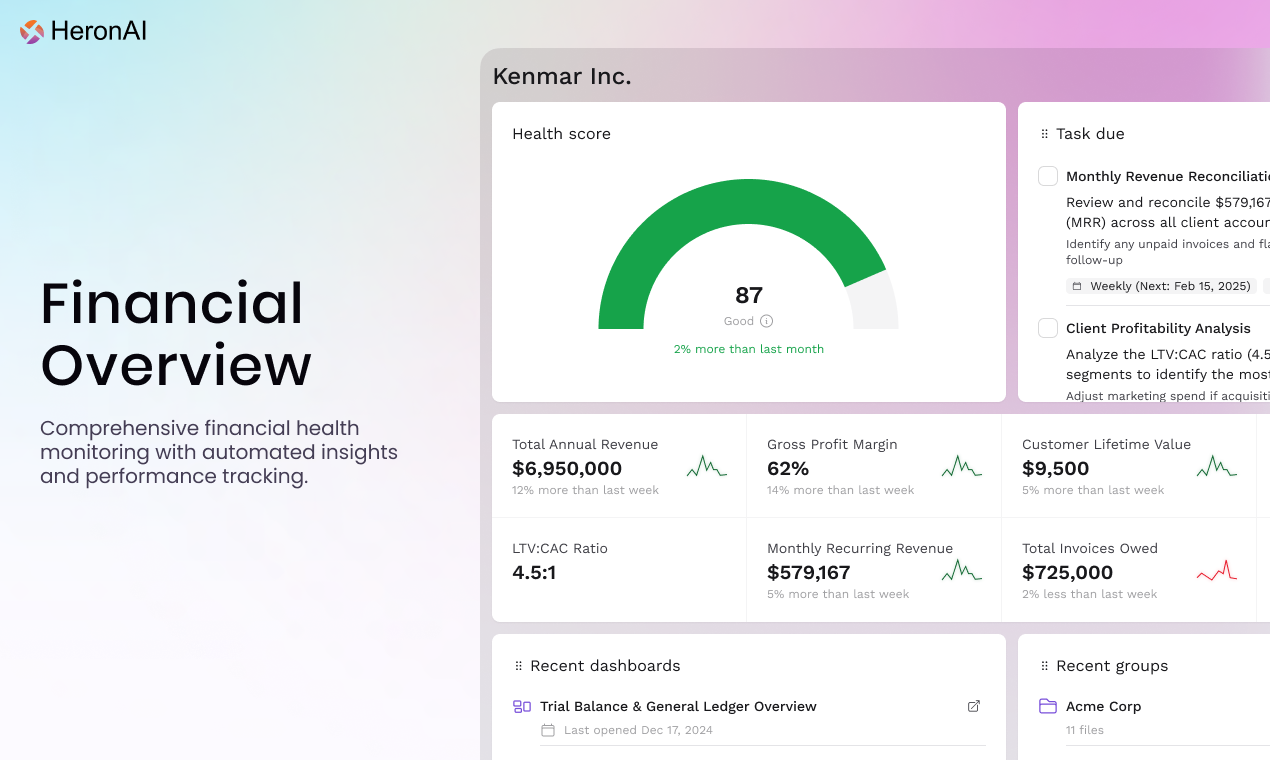The height and width of the screenshot is (760, 1270).
Task: Click the LTV:CAC Ratio label
Action: 560,548
